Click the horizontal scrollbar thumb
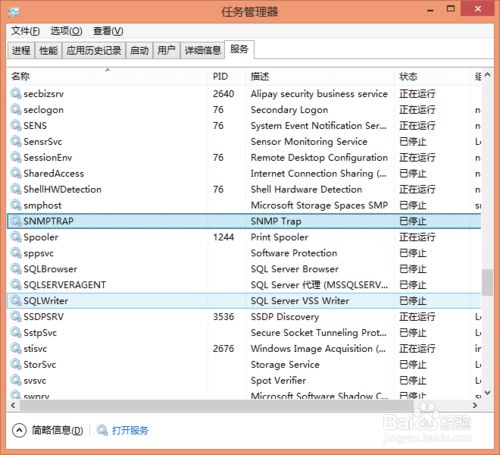The width and height of the screenshot is (500, 455). (217, 405)
